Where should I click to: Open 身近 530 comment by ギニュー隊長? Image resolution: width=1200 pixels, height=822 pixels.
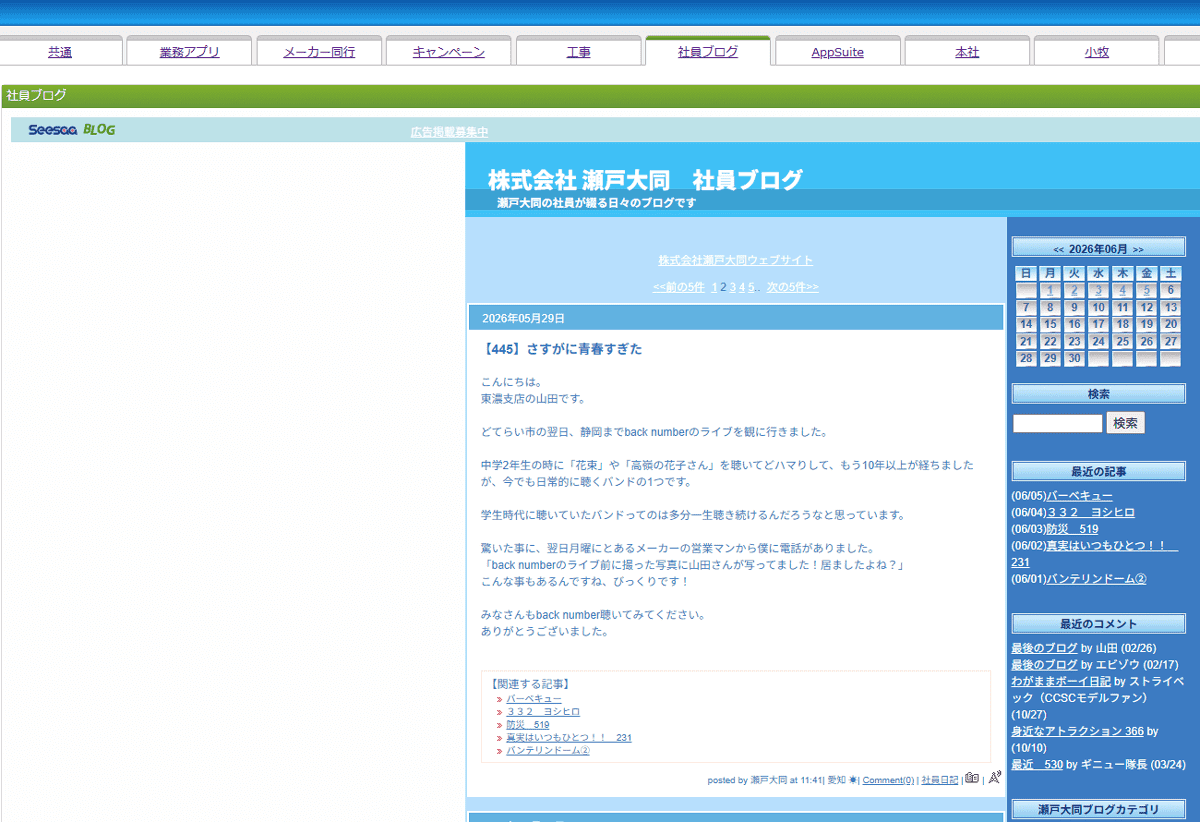pos(1036,764)
